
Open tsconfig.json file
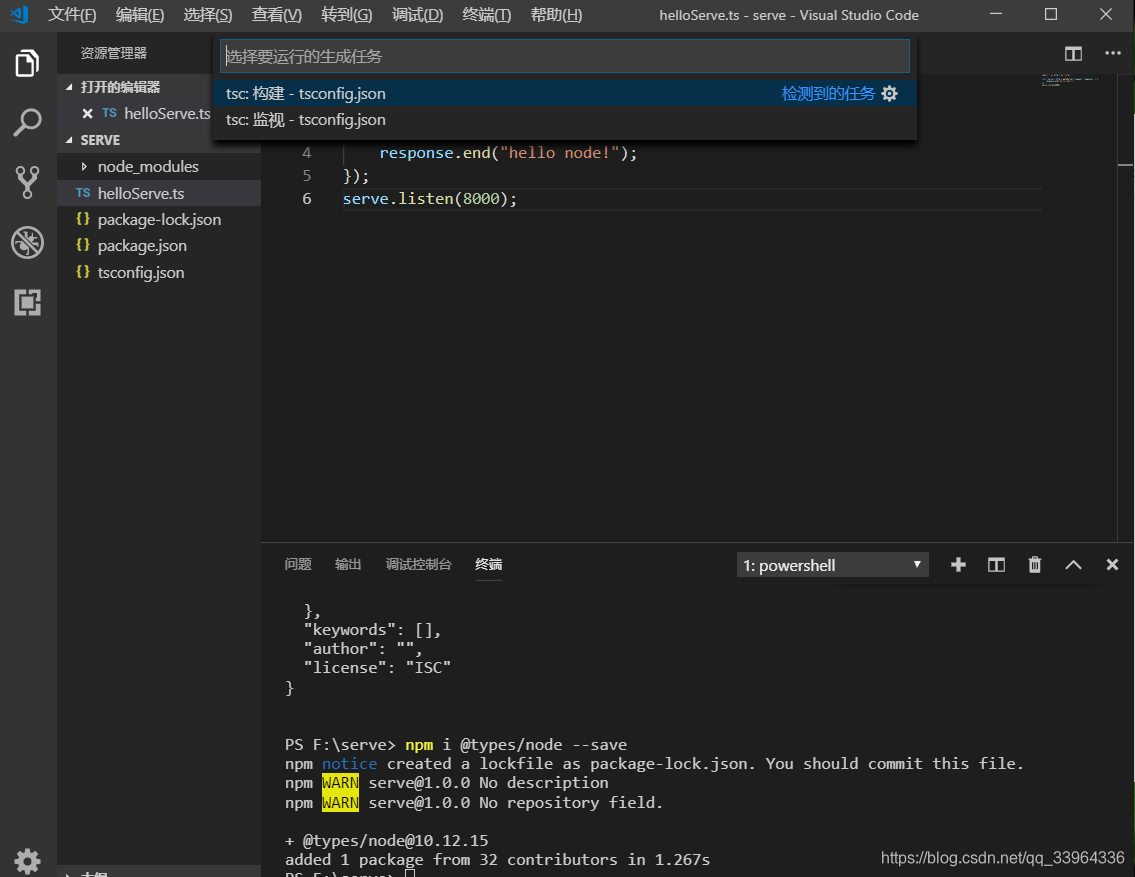159,272
